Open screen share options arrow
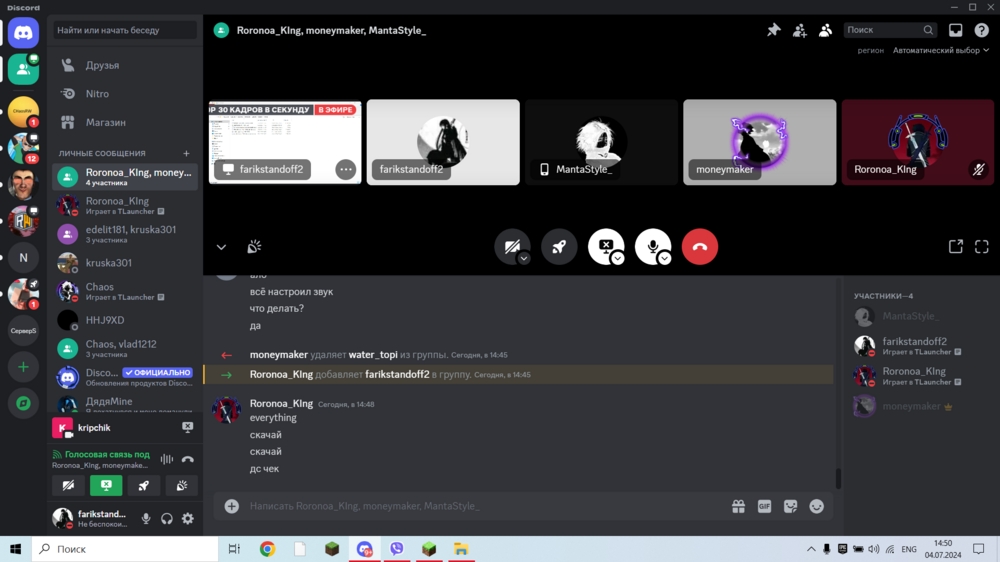The width and height of the screenshot is (1000, 562). tap(617, 258)
